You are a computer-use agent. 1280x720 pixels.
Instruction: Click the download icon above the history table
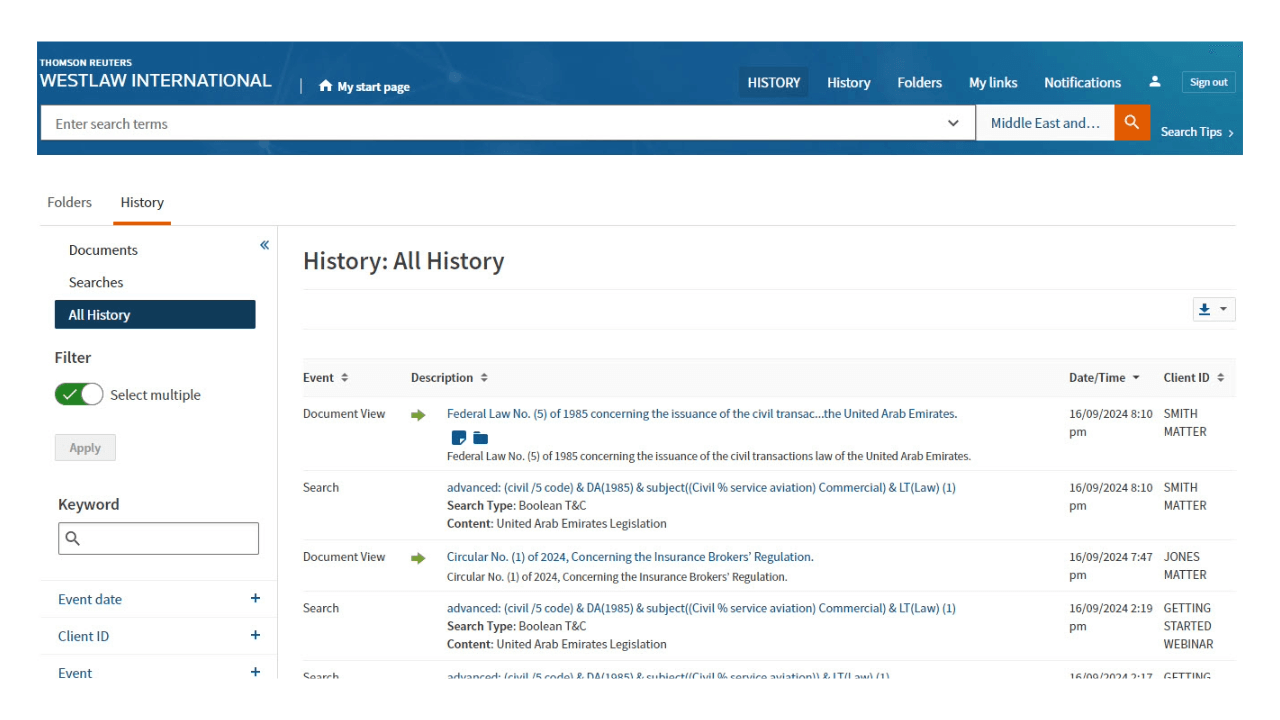click(1205, 310)
